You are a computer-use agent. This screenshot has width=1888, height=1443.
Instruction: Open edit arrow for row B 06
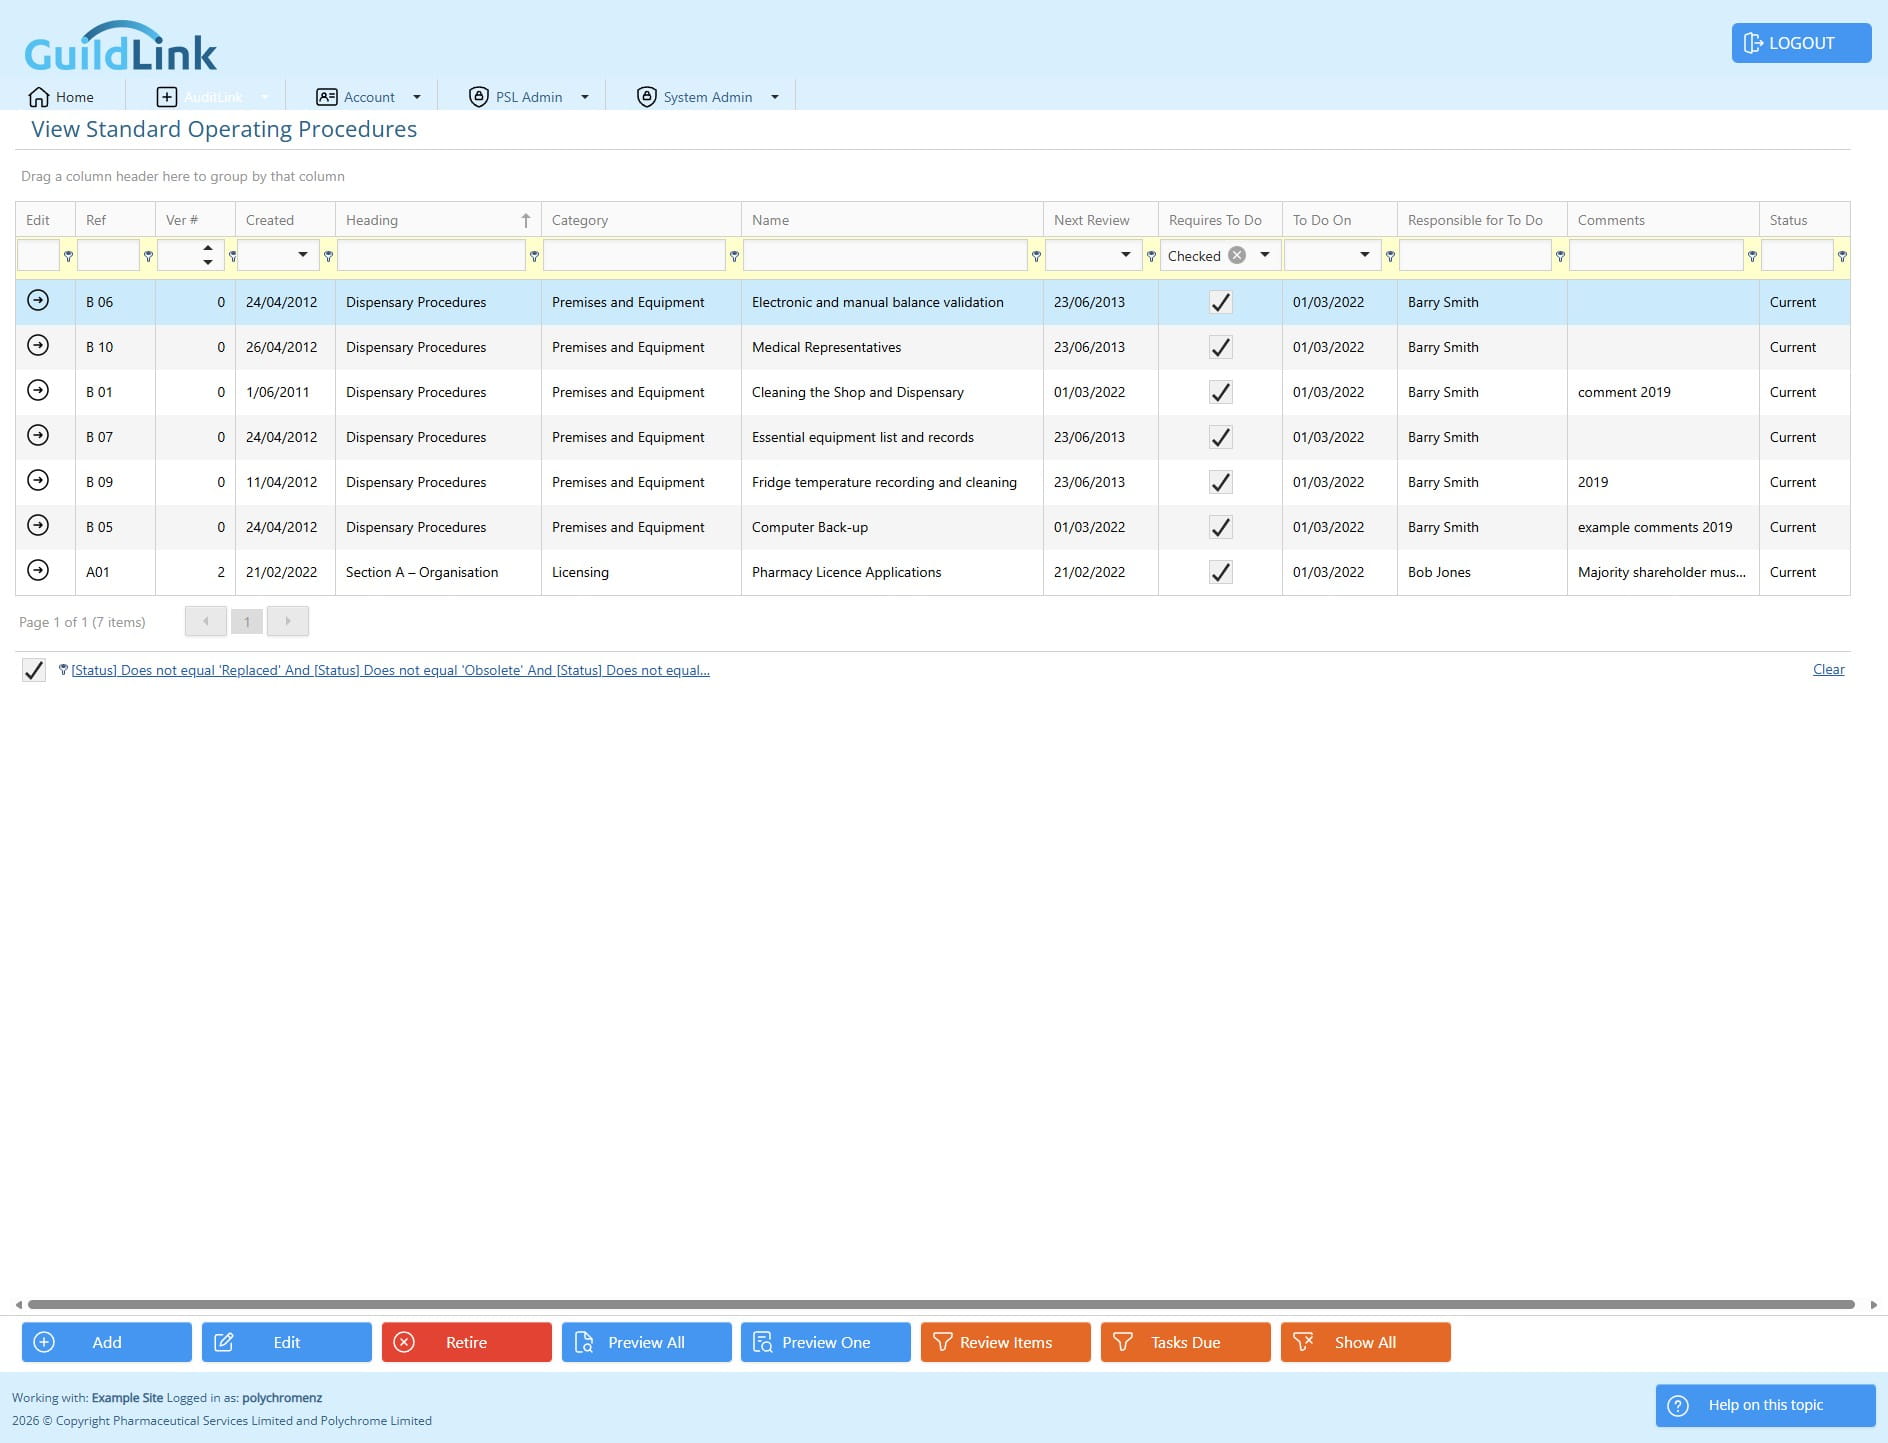coord(38,300)
